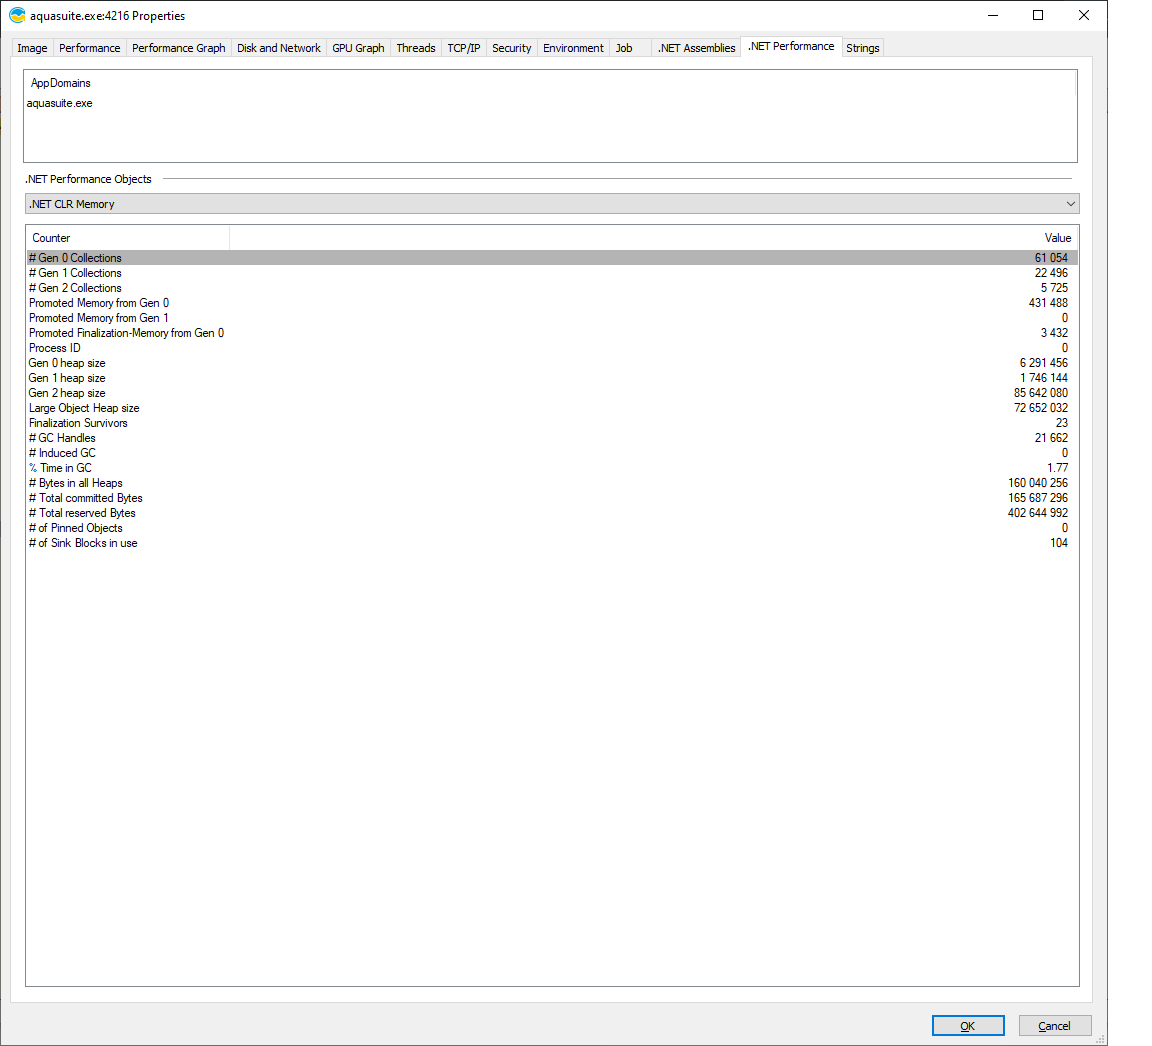Viewport: 1152px width, 1046px height.
Task: Select the # Gen 2 Collections row
Action: [552, 288]
